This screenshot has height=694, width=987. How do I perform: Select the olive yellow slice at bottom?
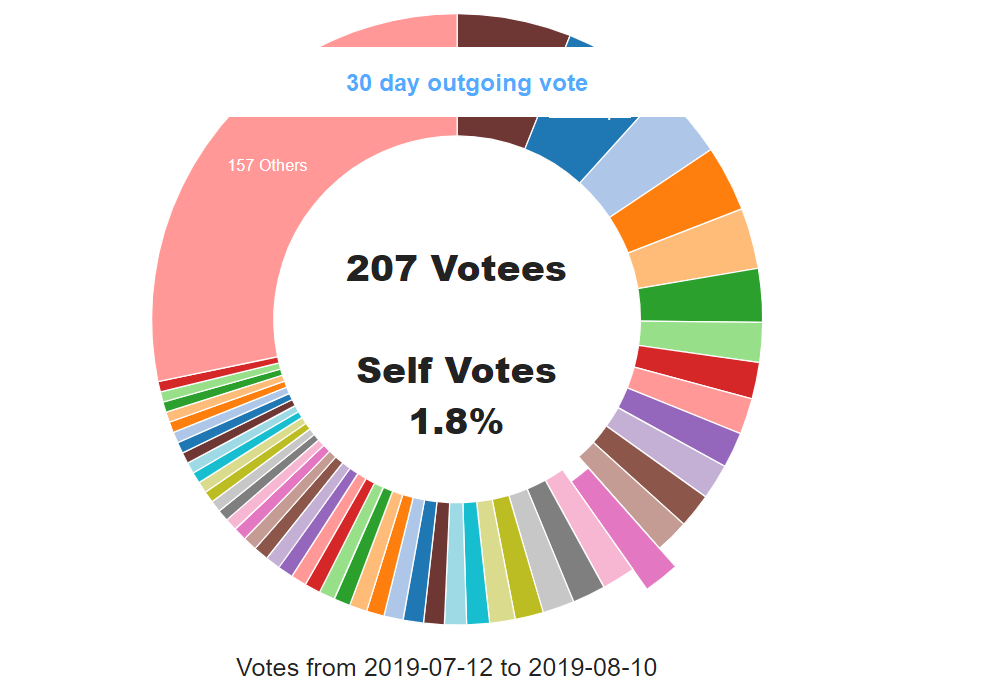[x=517, y=557]
